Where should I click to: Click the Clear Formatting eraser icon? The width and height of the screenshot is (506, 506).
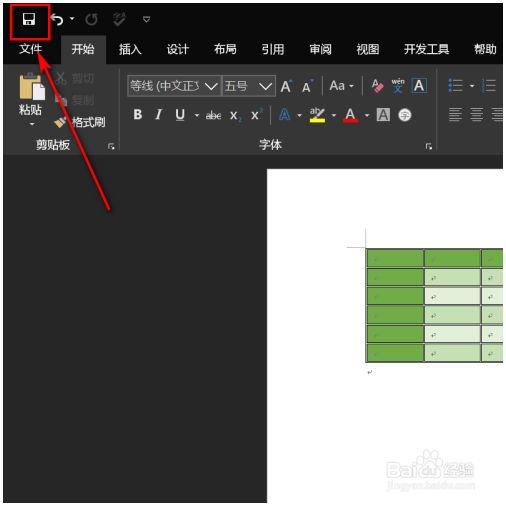pos(377,86)
